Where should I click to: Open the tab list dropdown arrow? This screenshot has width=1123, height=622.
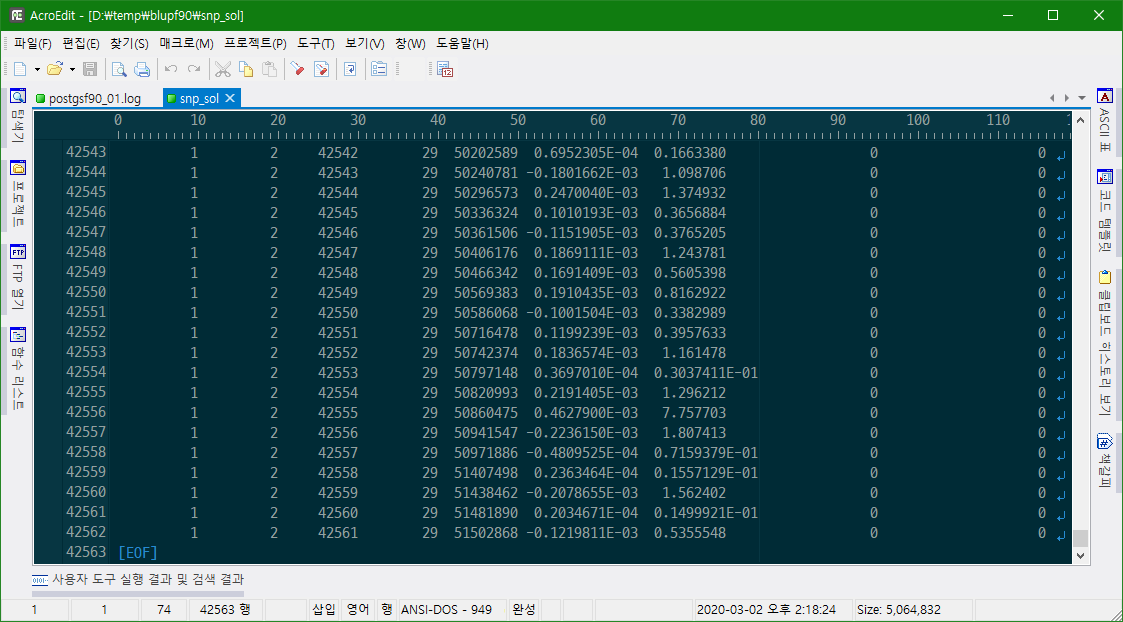point(1082,97)
